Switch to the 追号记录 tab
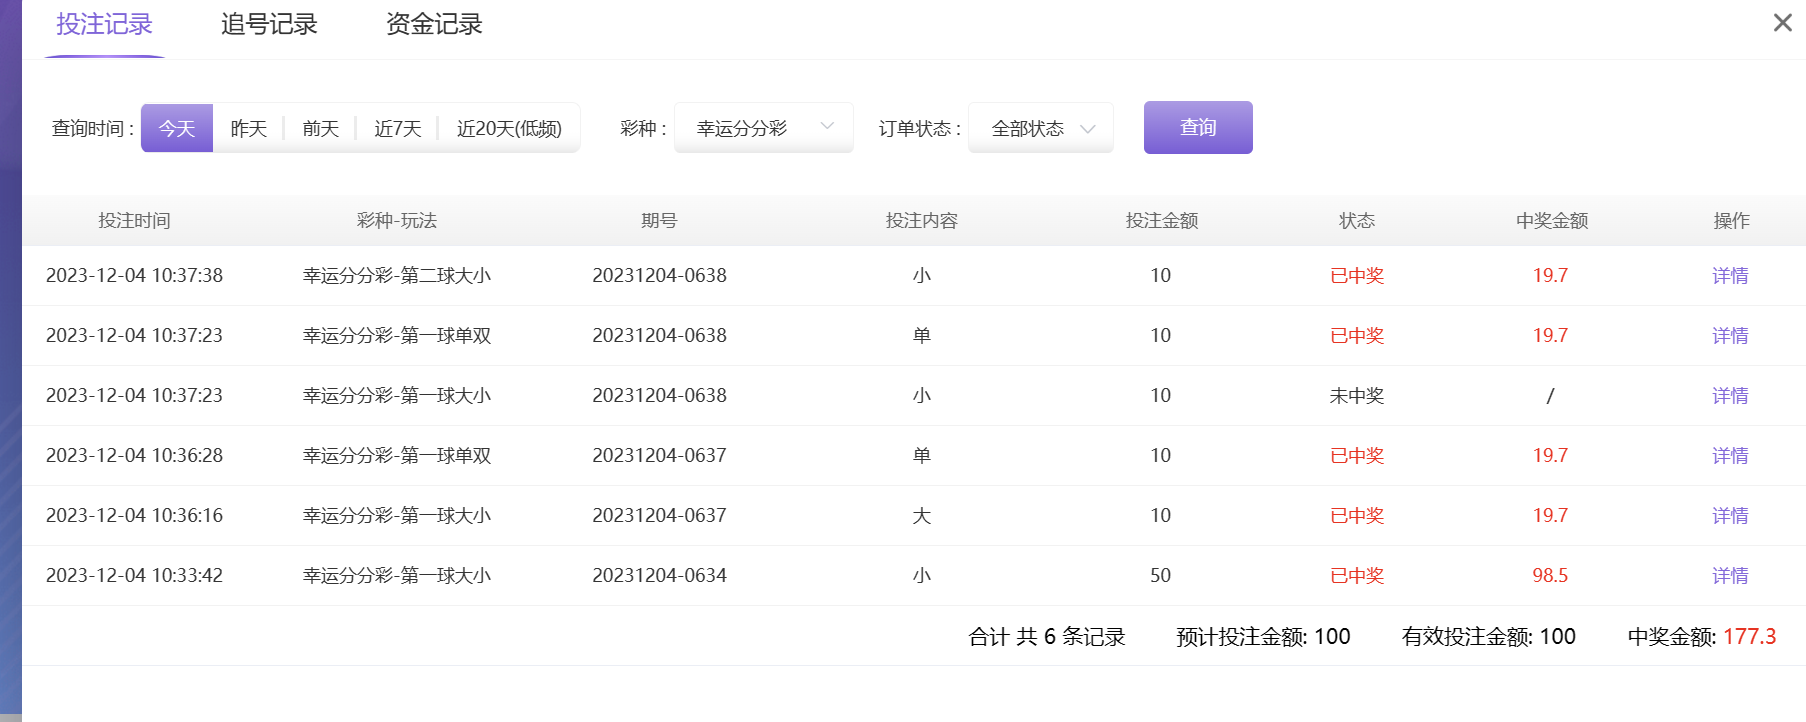Viewport: 1806px width, 722px height. (x=269, y=25)
